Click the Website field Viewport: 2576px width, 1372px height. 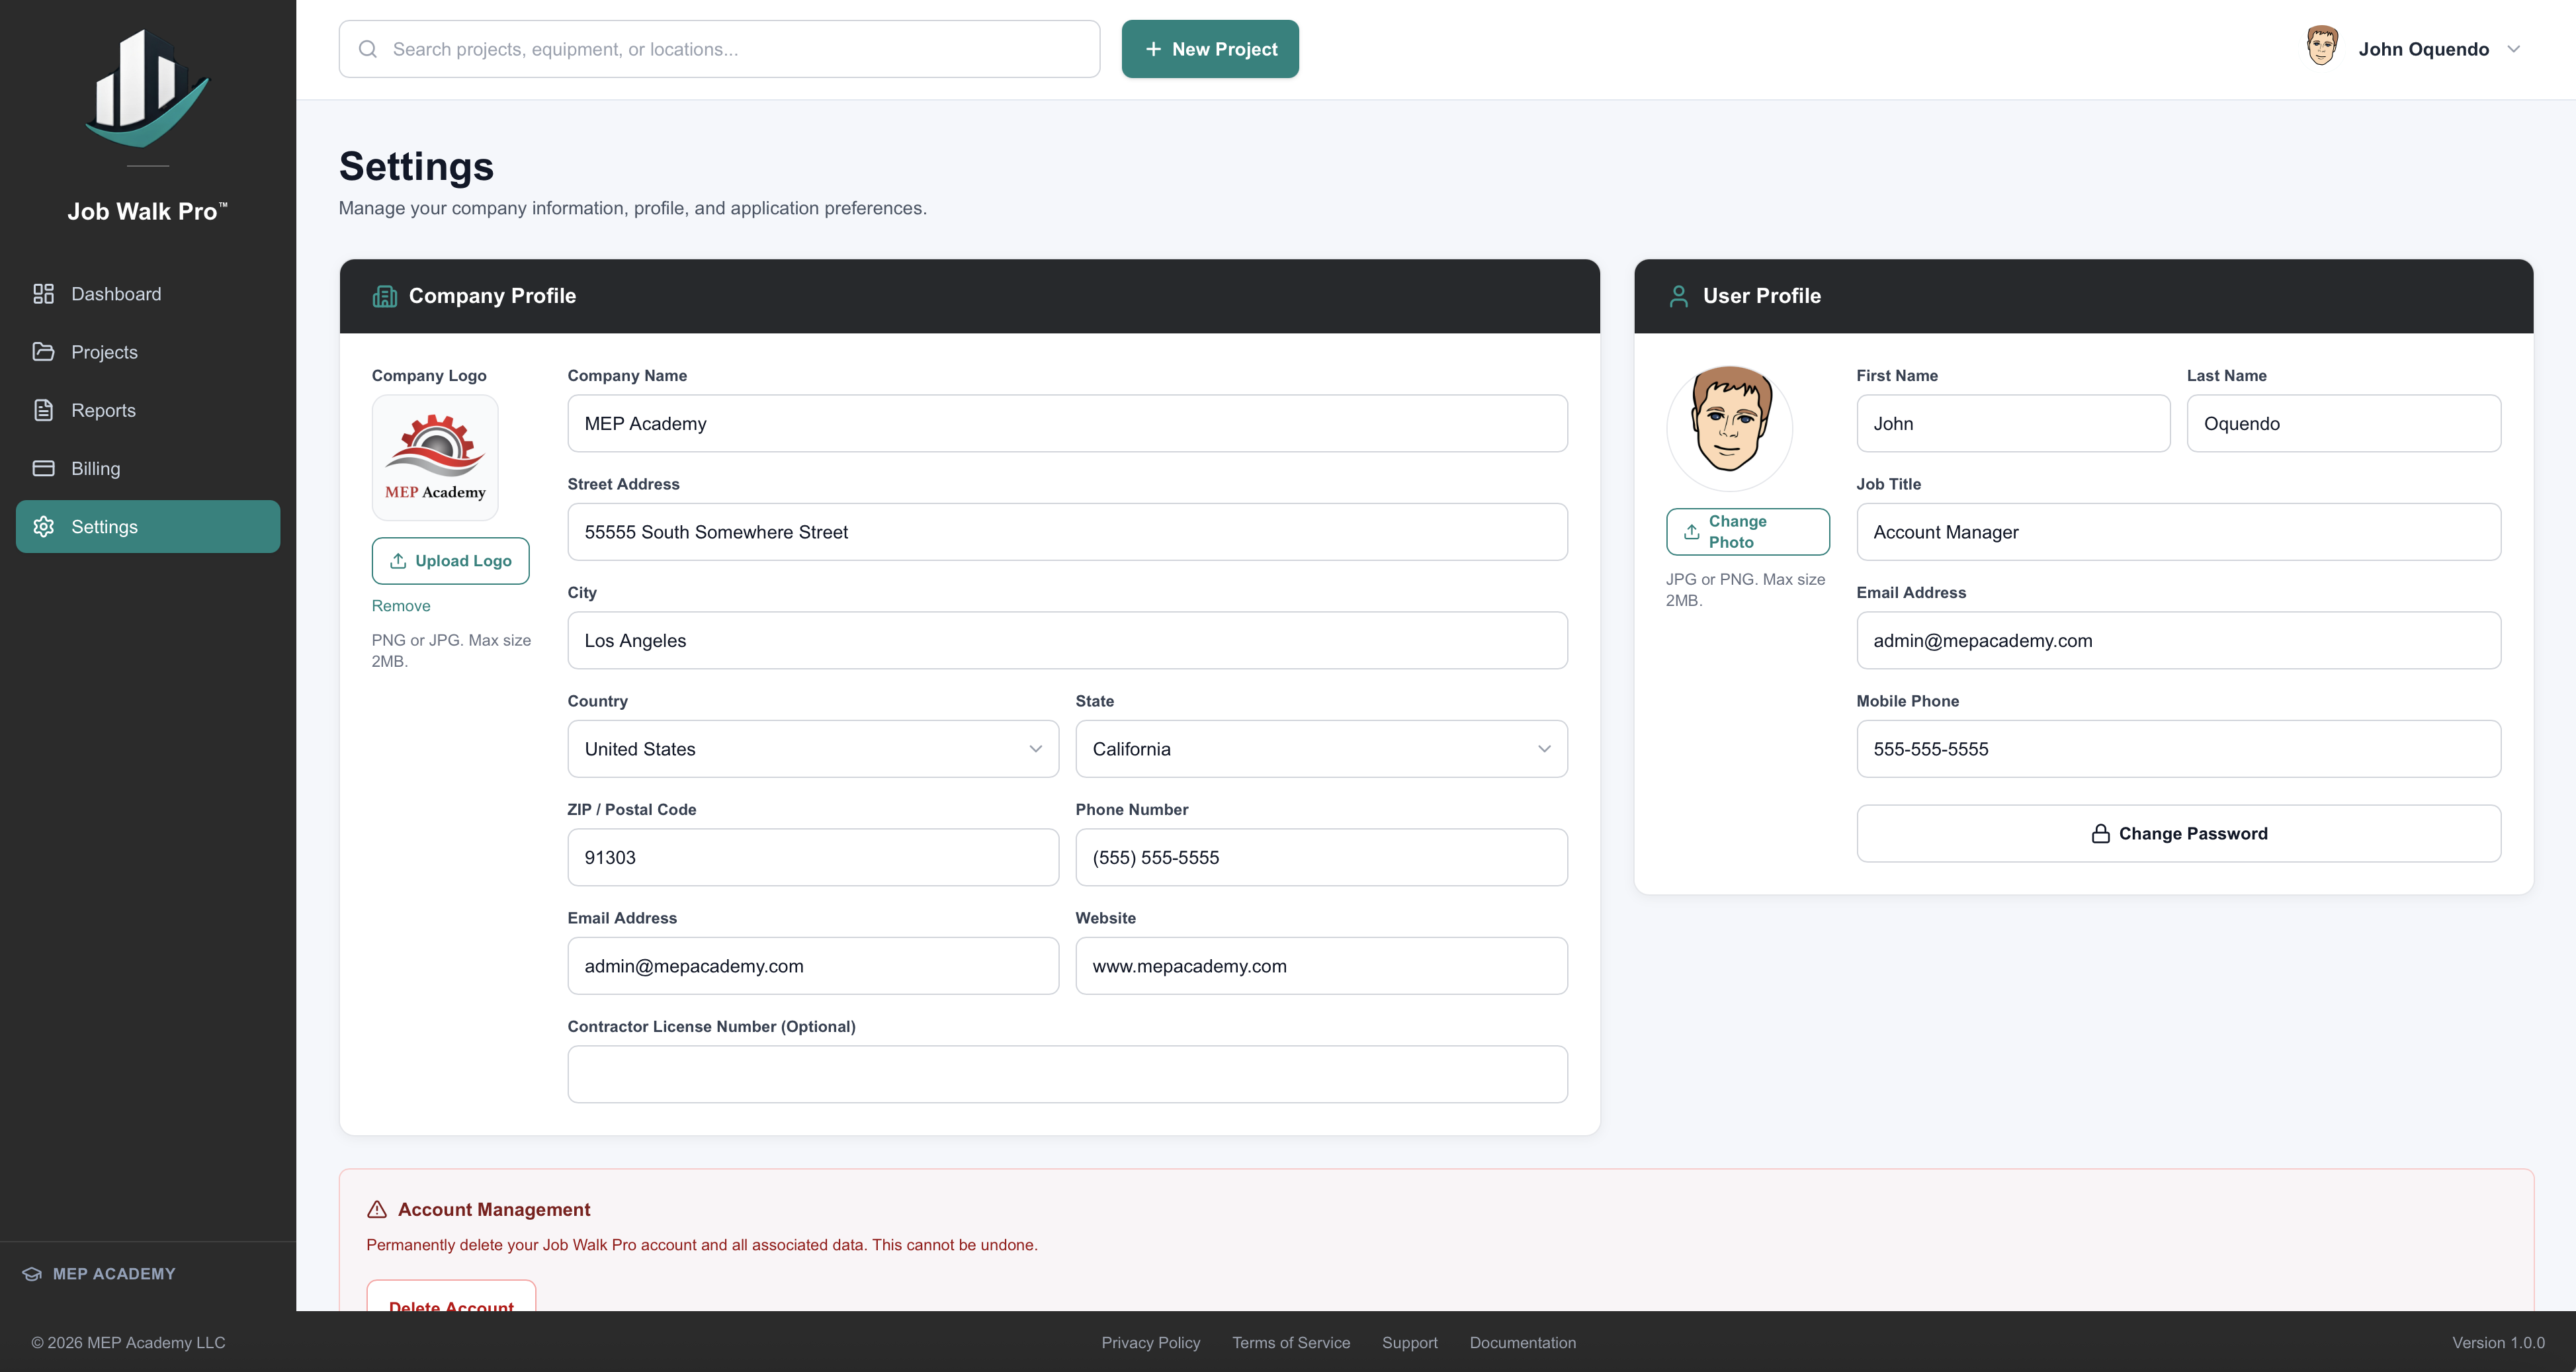click(1321, 966)
